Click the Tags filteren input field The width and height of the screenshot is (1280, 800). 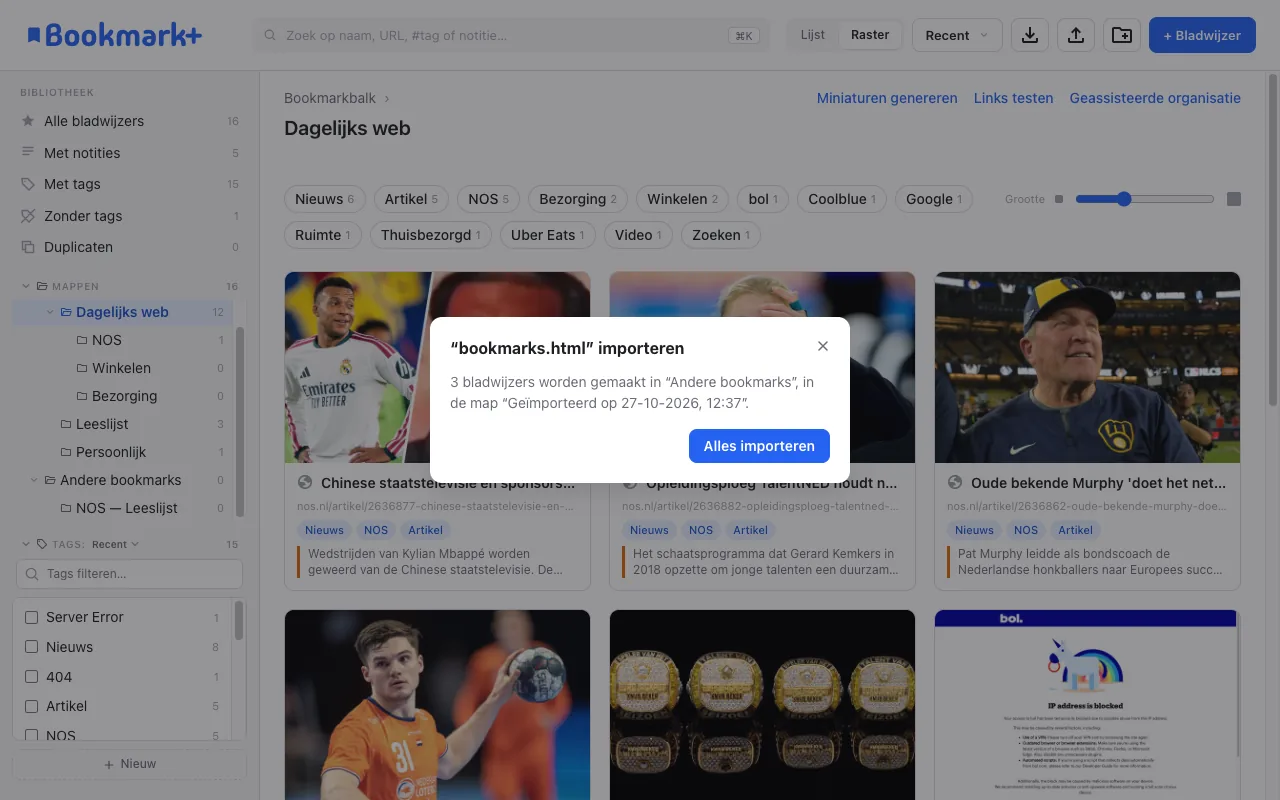point(129,574)
